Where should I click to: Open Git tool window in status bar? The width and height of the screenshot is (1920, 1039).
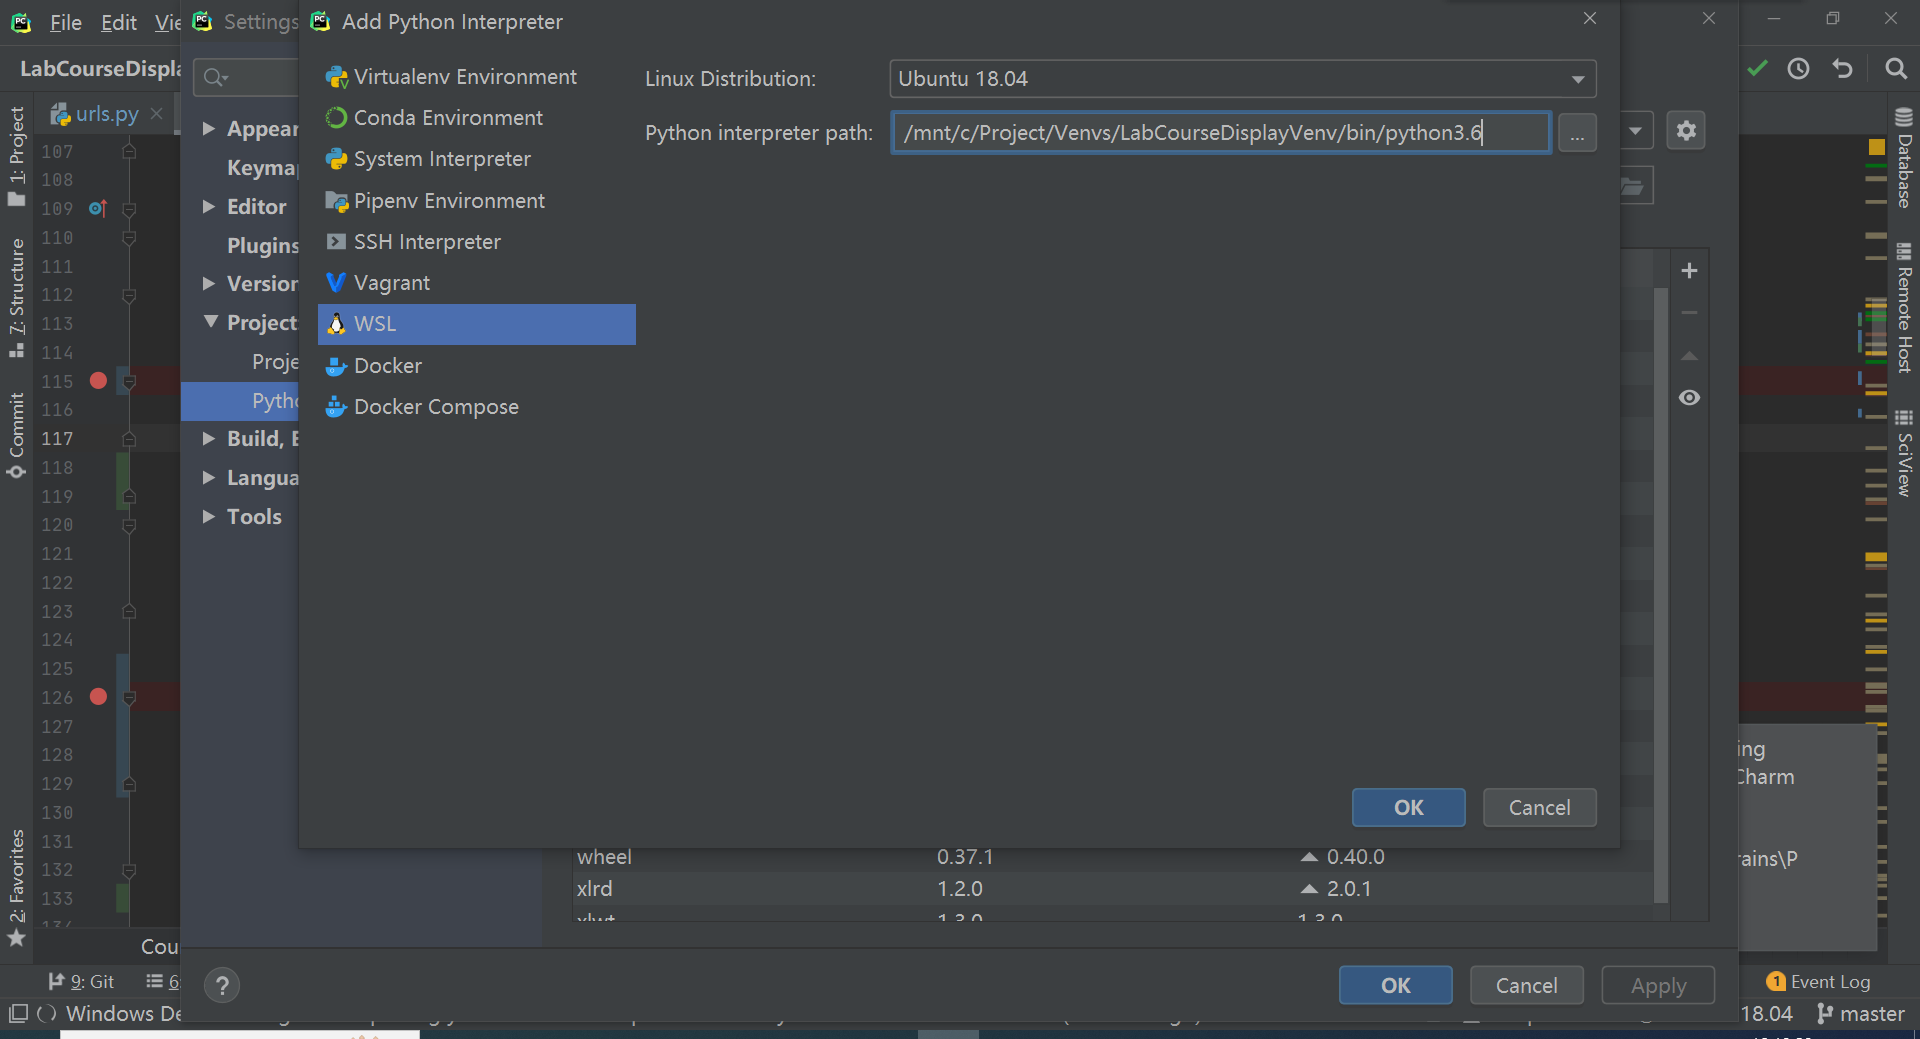click(81, 982)
